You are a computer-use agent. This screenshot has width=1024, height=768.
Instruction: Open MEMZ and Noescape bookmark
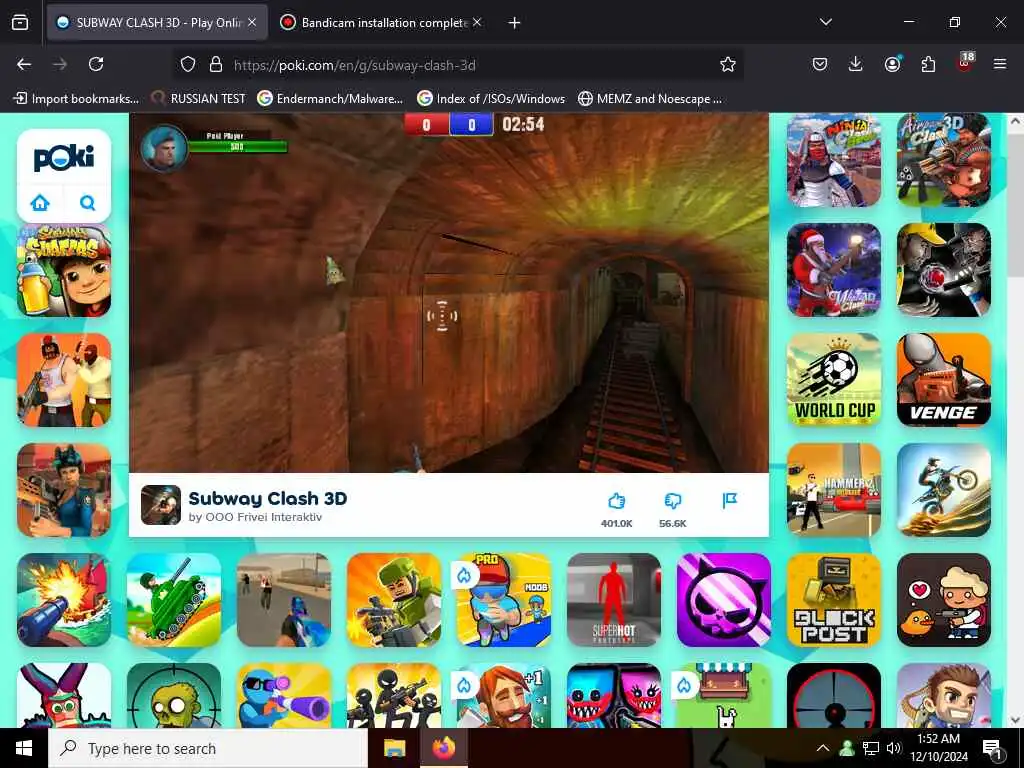point(650,99)
